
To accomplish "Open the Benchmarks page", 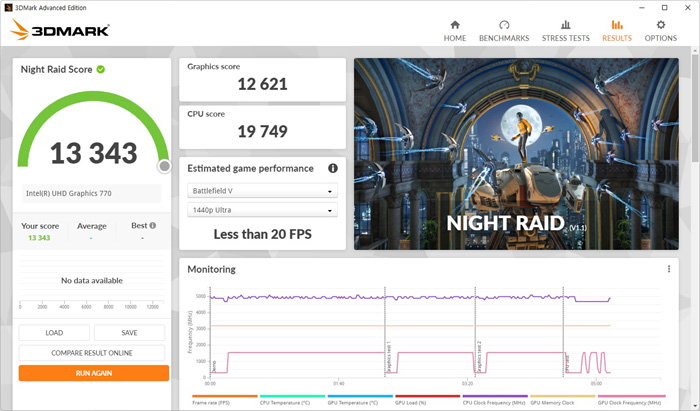I will [x=504, y=30].
